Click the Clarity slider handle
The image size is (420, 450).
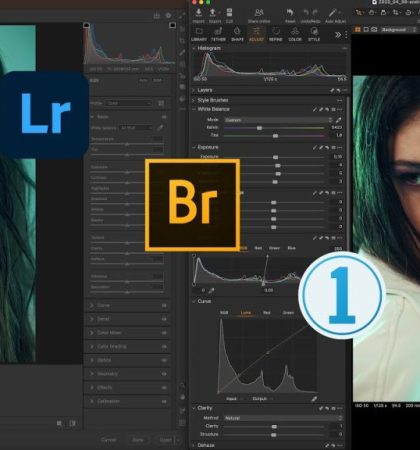coord(274,426)
